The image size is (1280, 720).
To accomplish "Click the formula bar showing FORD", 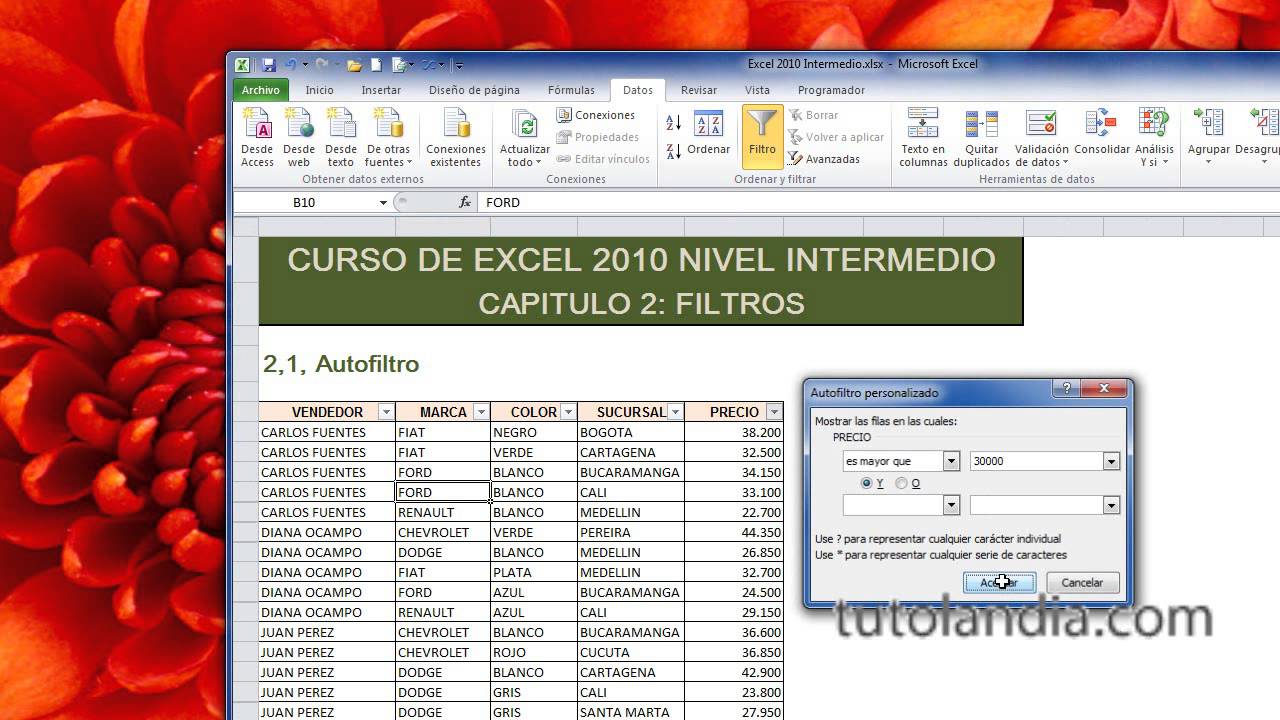I will pyautogui.click(x=880, y=202).
